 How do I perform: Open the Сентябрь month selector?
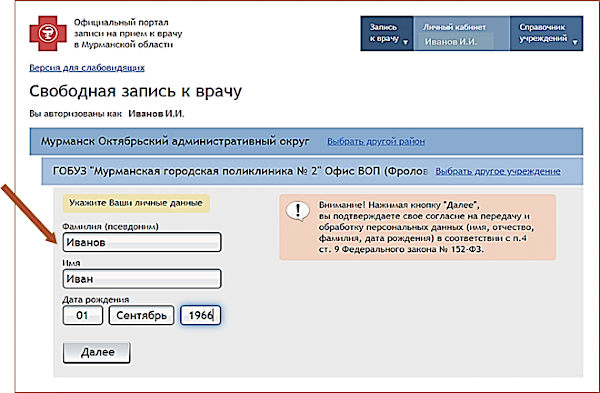[142, 315]
